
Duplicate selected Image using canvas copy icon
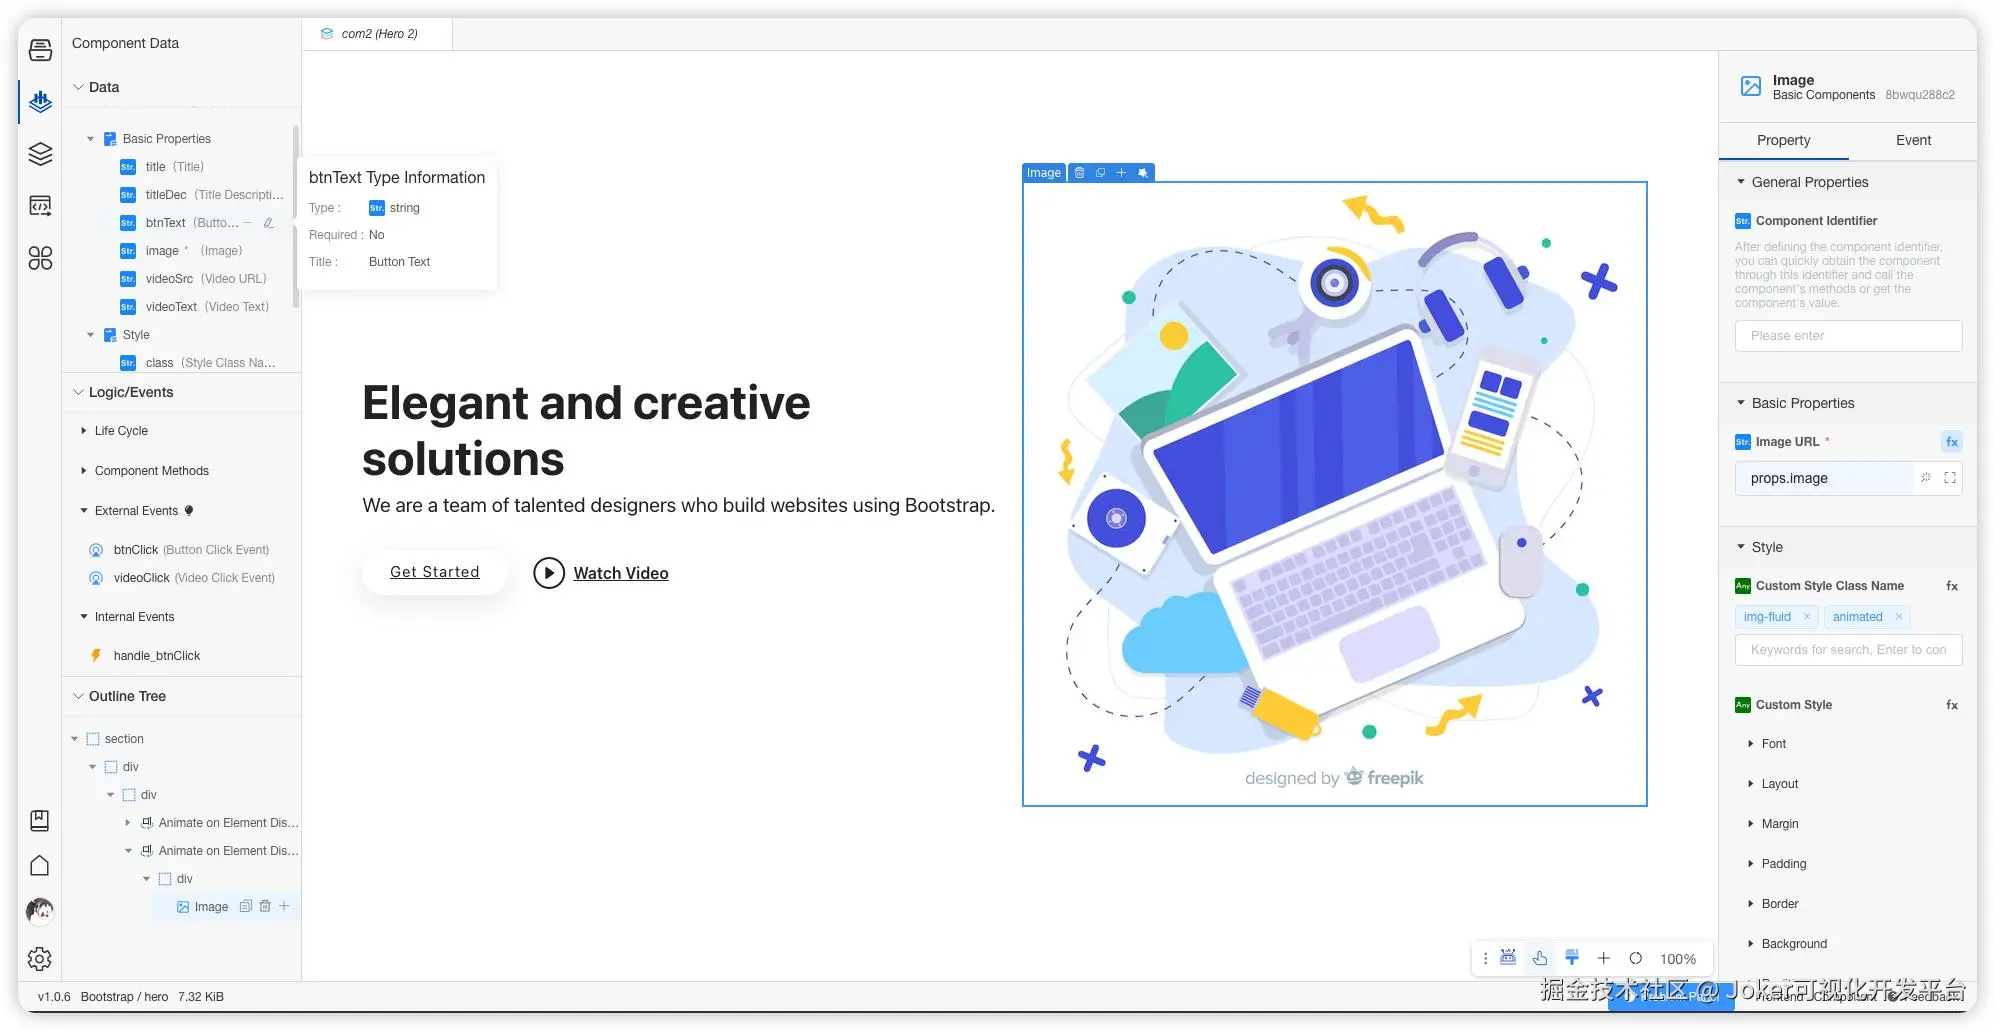[x=1100, y=173]
